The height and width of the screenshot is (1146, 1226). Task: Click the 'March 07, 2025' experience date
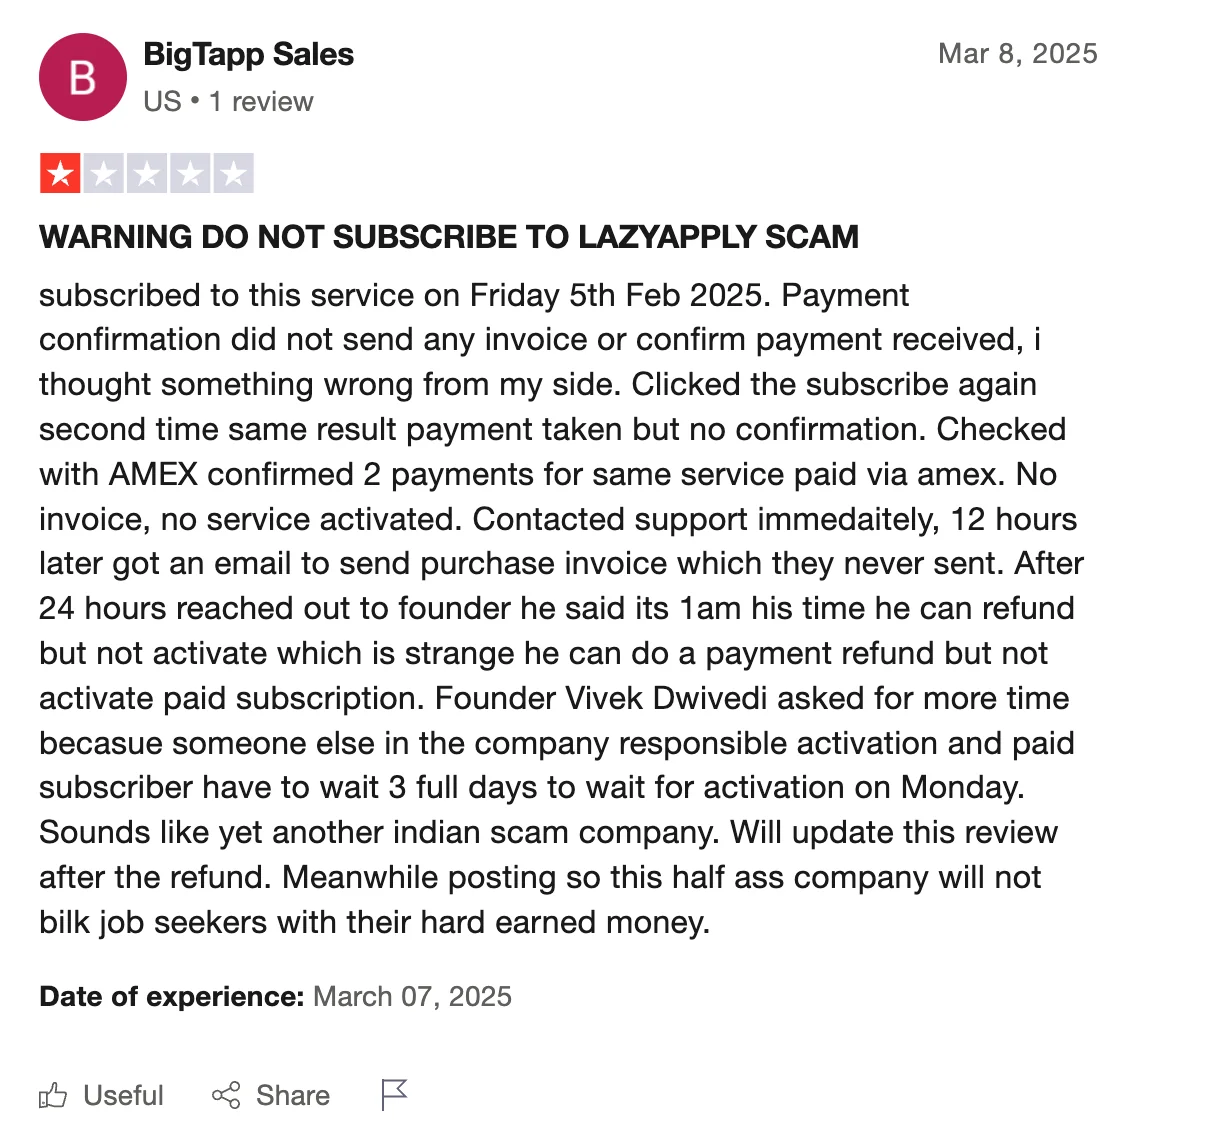click(x=412, y=997)
